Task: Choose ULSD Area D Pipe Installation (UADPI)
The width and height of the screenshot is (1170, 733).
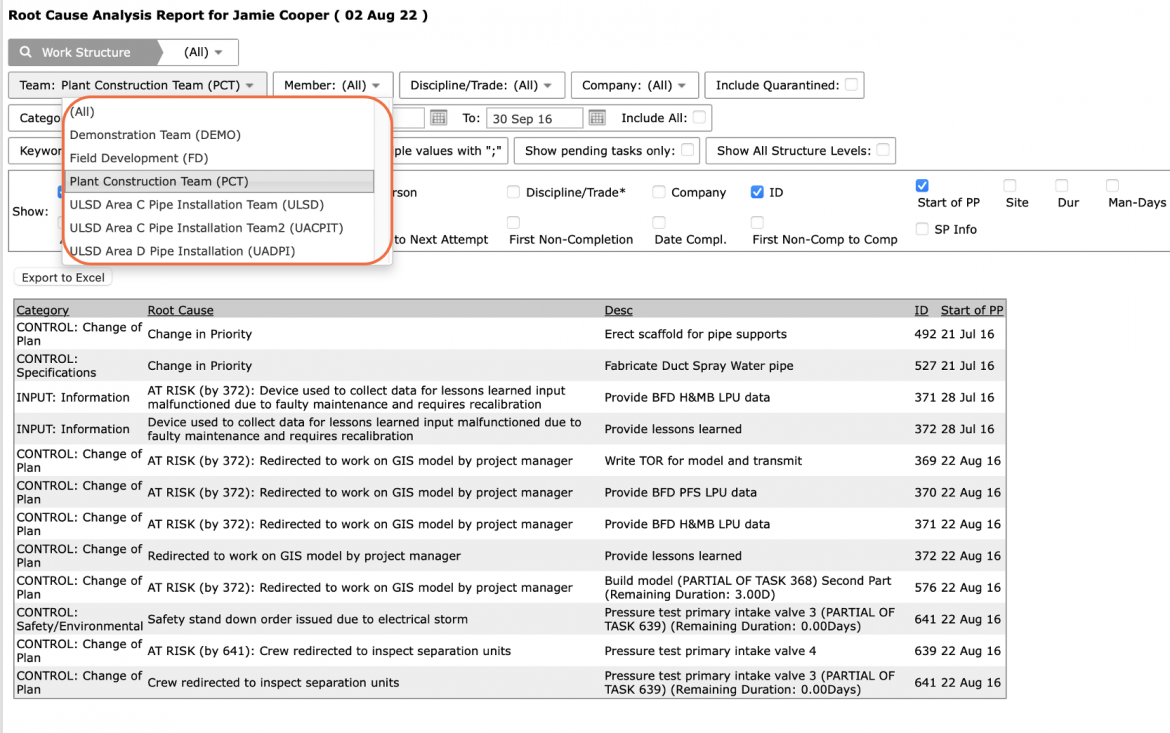Action: pos(219,250)
